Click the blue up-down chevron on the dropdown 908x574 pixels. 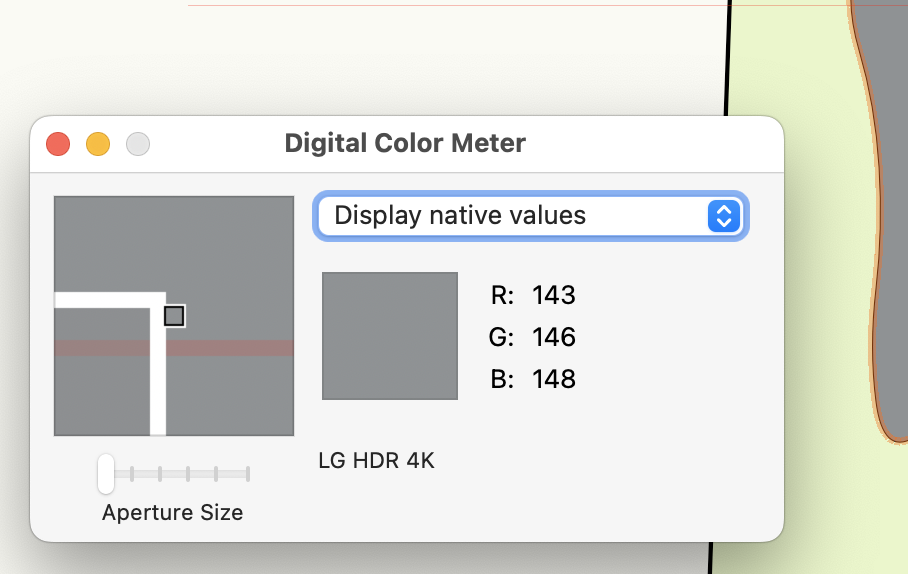pos(723,216)
